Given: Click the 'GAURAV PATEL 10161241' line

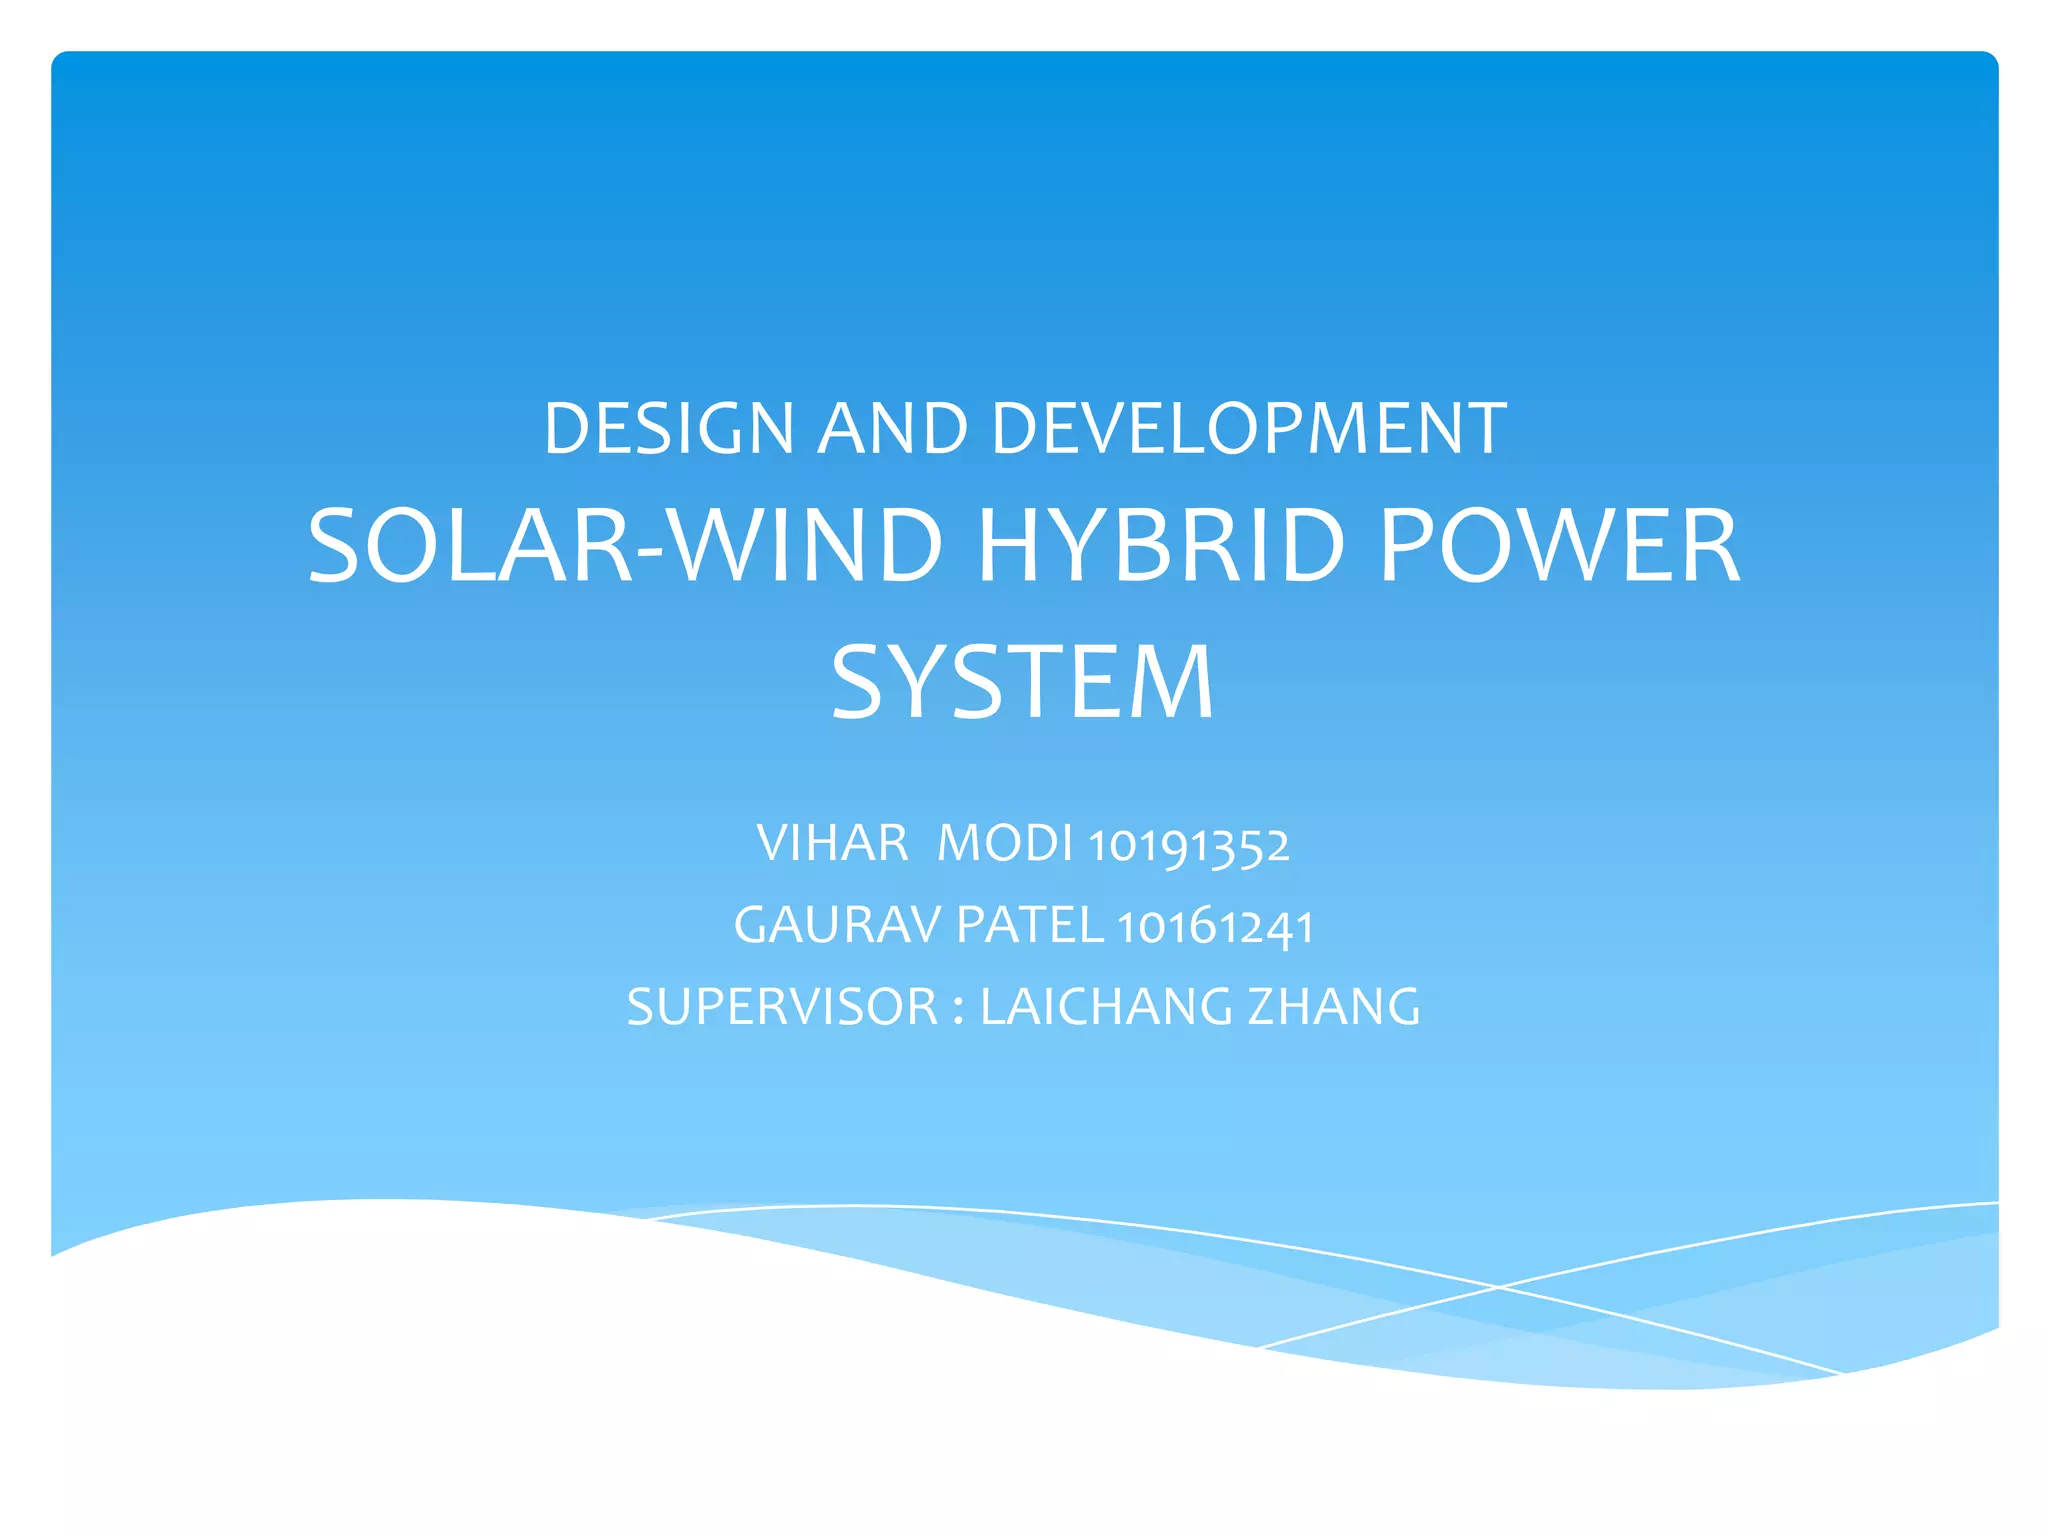Looking at the screenshot, I should [1023, 926].
